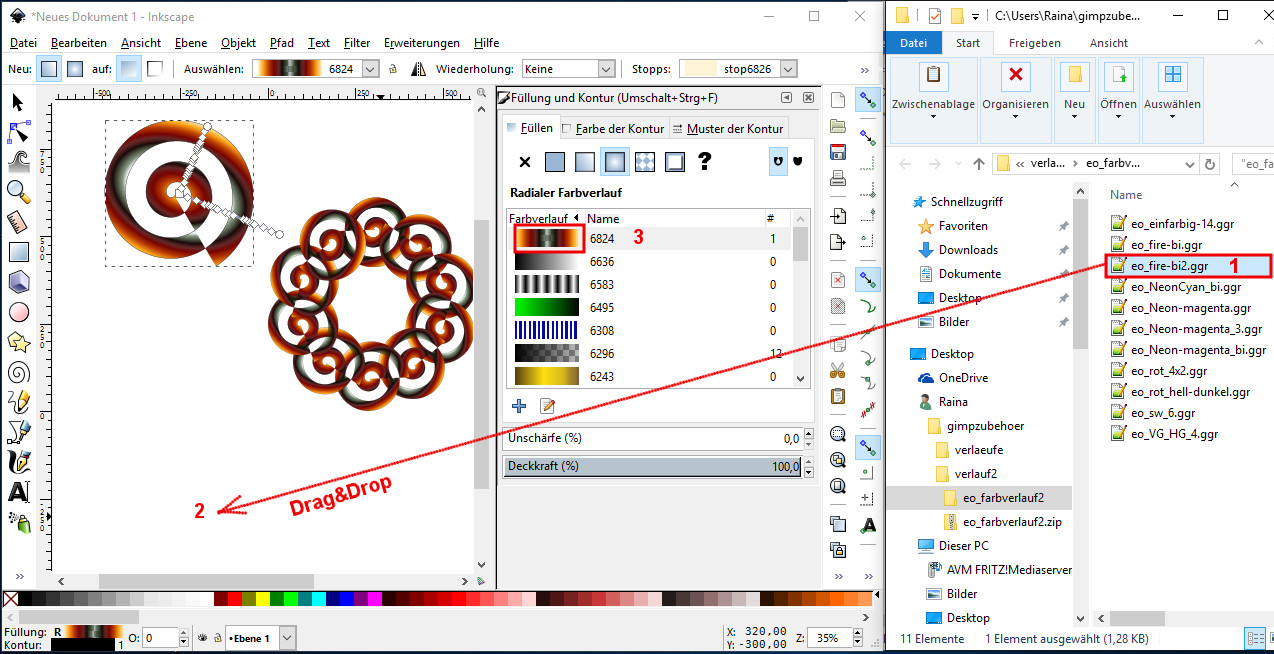Select the Calligraphy tool
Image resolution: width=1274 pixels, height=654 pixels.
pos(18,462)
